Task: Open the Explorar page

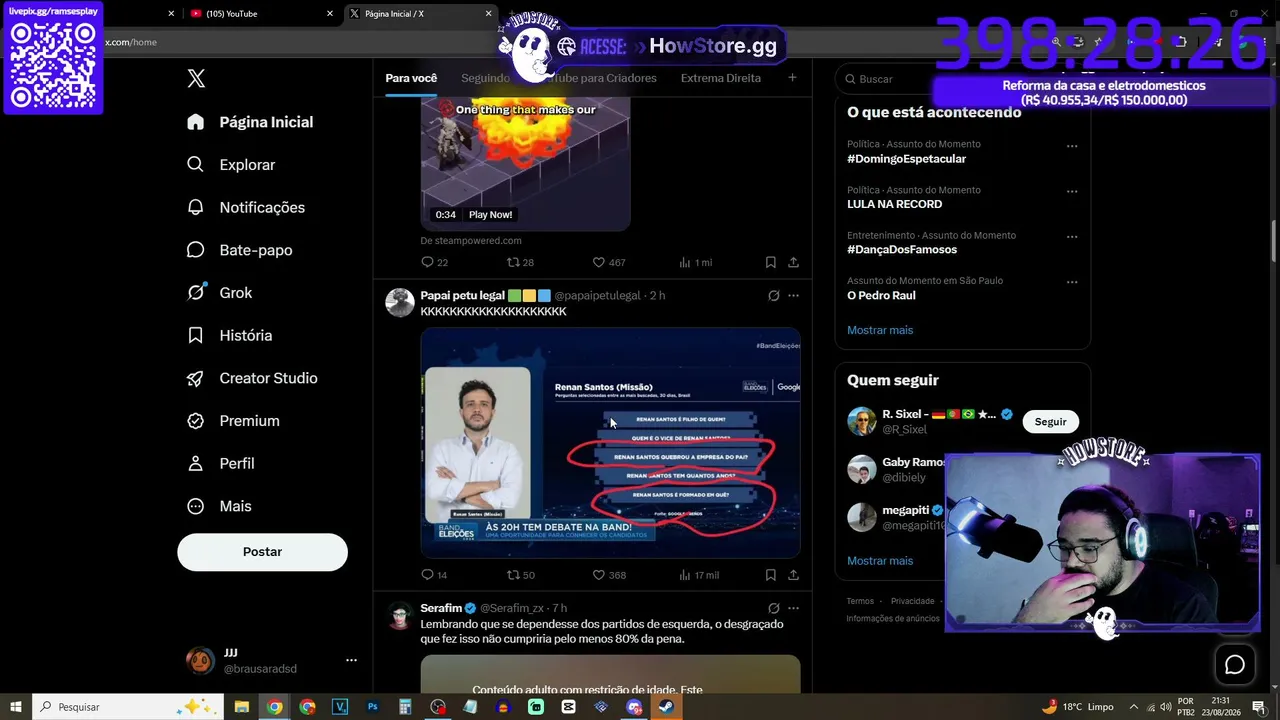Action: pyautogui.click(x=231, y=165)
